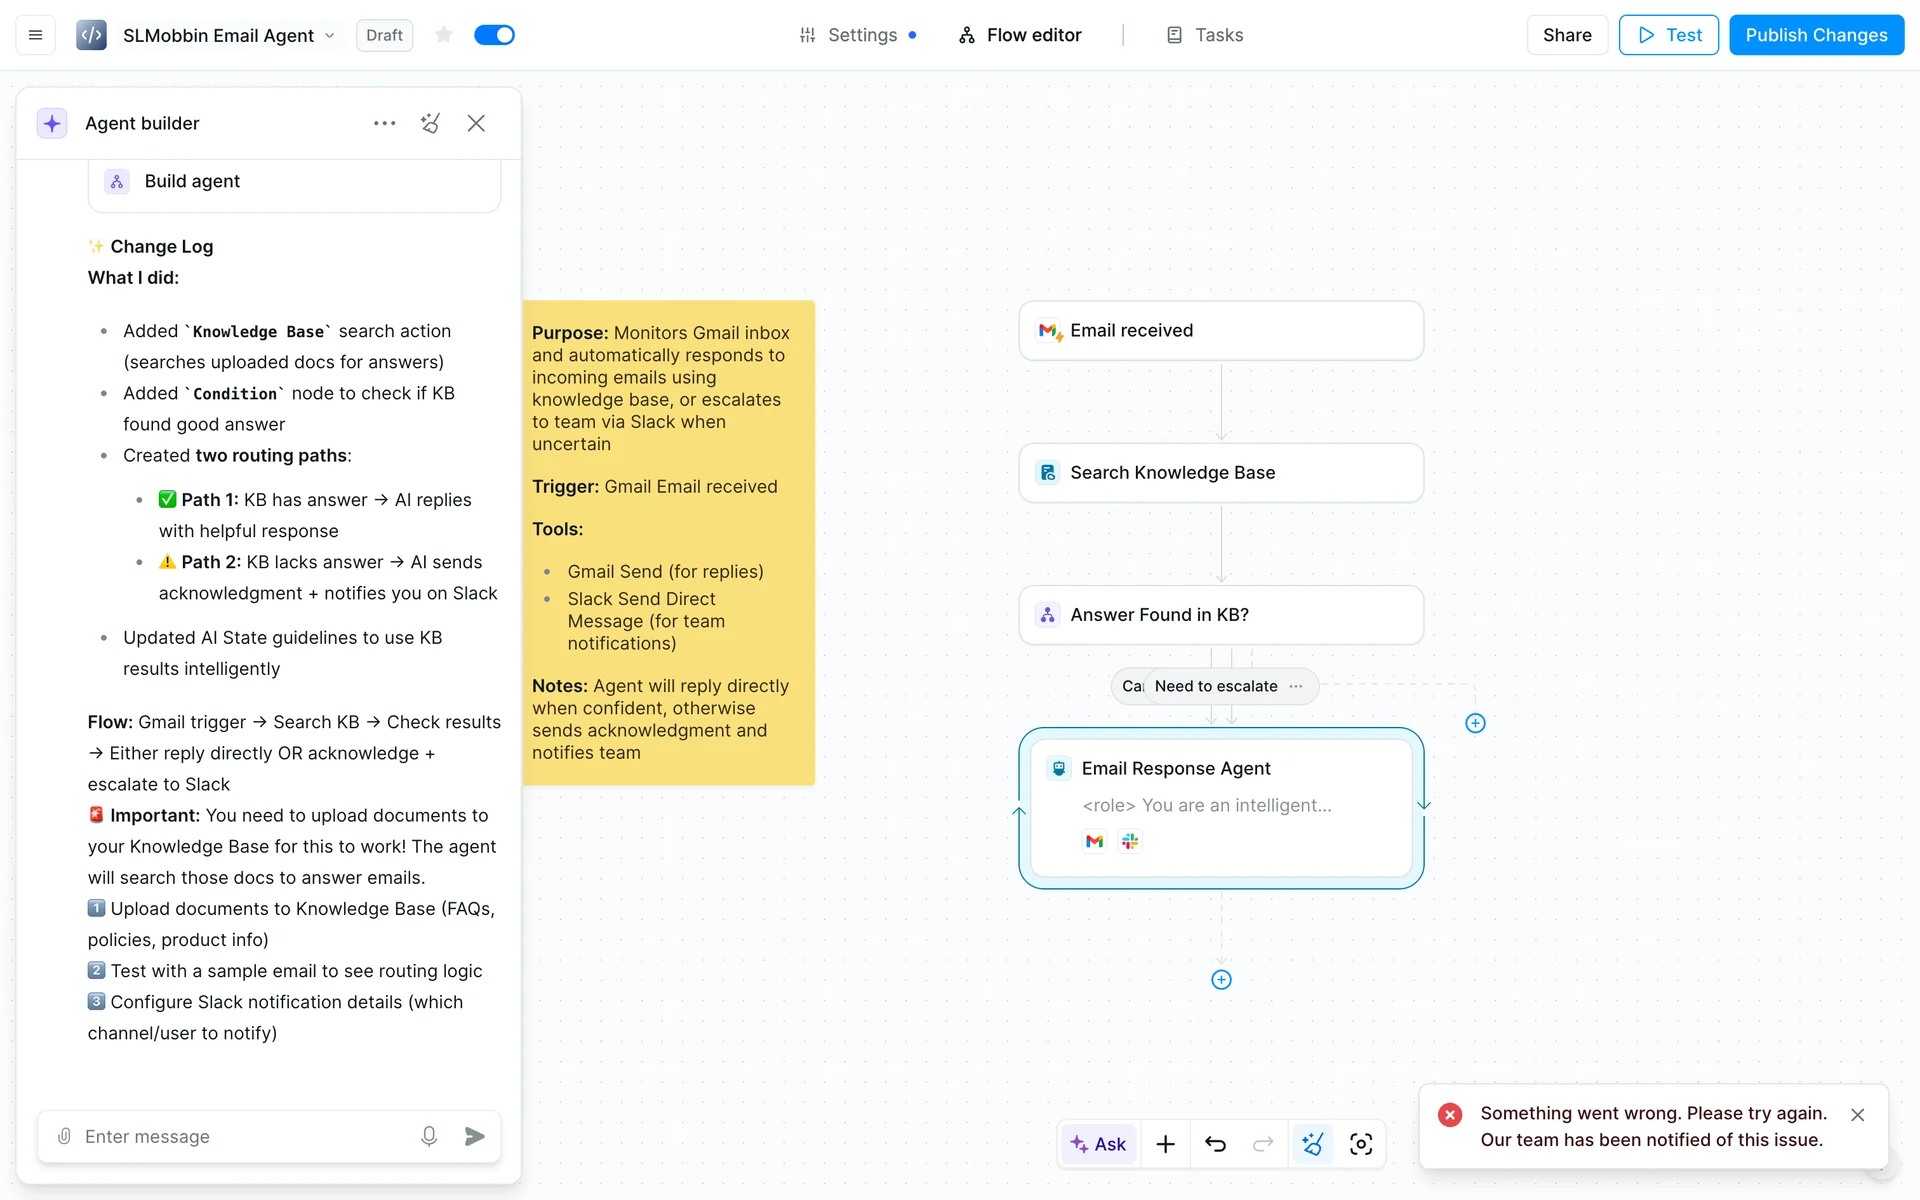Star the agent as favorite
The height and width of the screenshot is (1200, 1920).
pyautogui.click(x=444, y=35)
